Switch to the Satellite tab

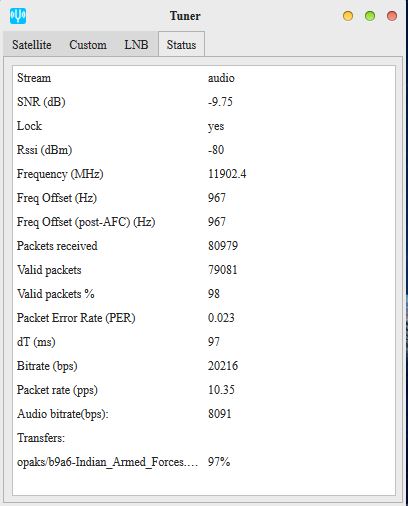coord(32,45)
